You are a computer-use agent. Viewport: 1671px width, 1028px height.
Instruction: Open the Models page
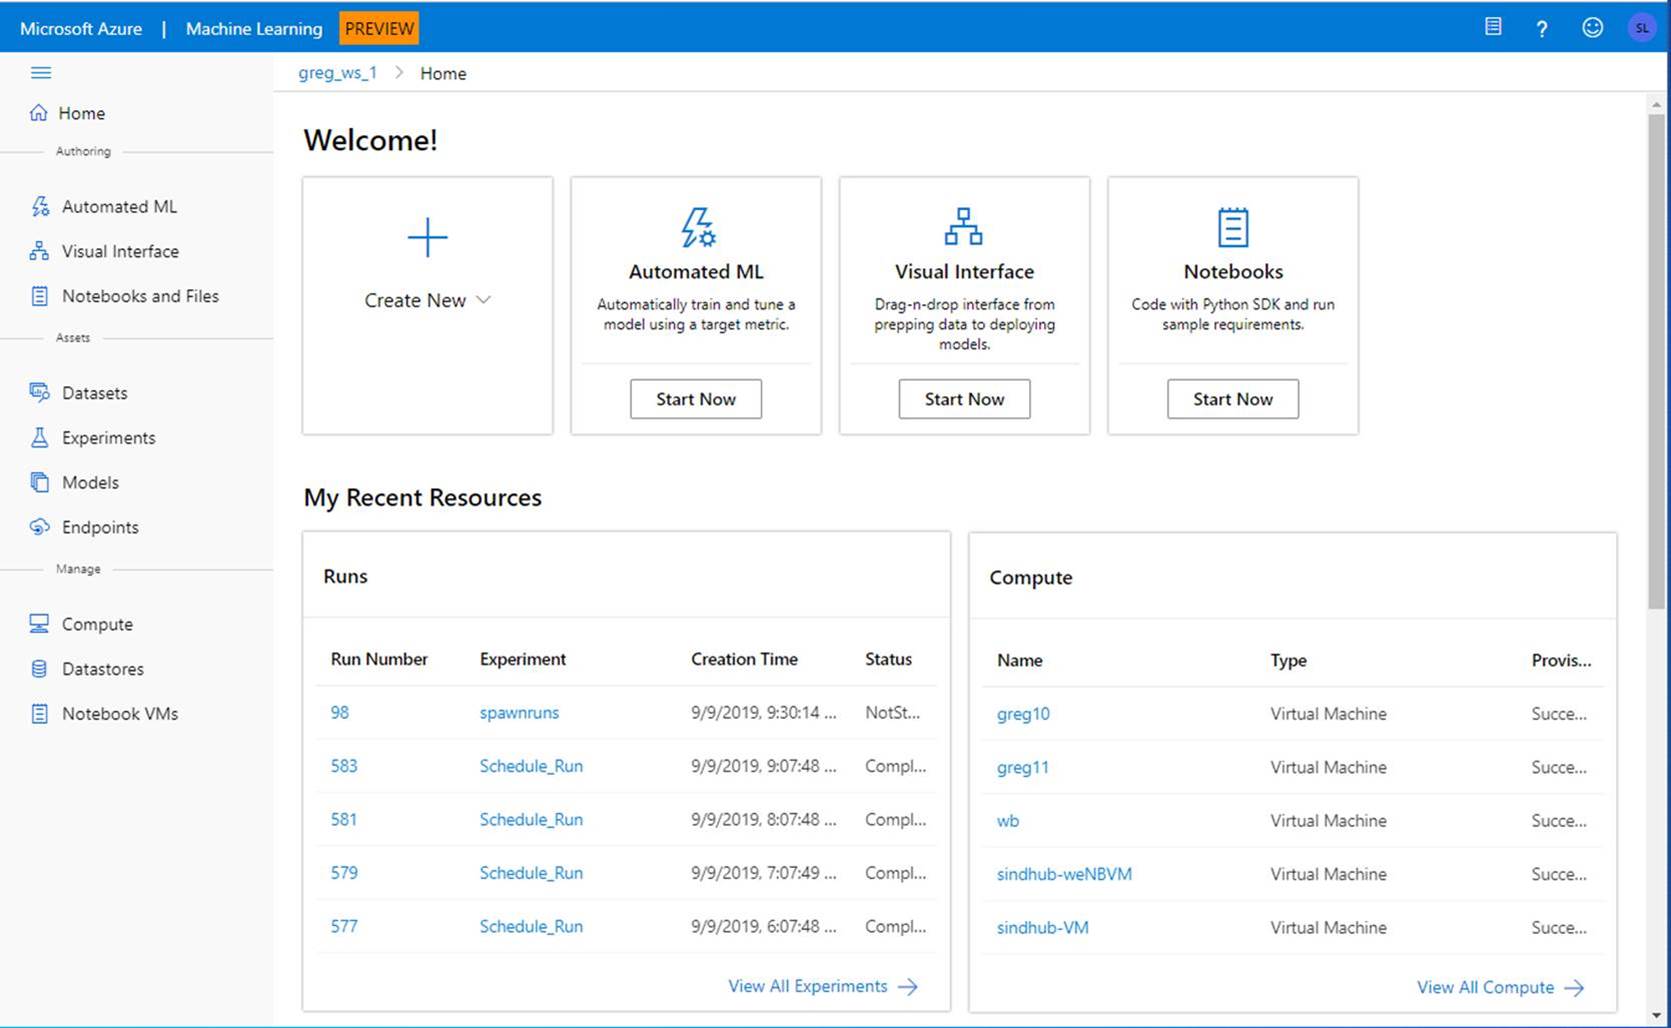click(90, 482)
